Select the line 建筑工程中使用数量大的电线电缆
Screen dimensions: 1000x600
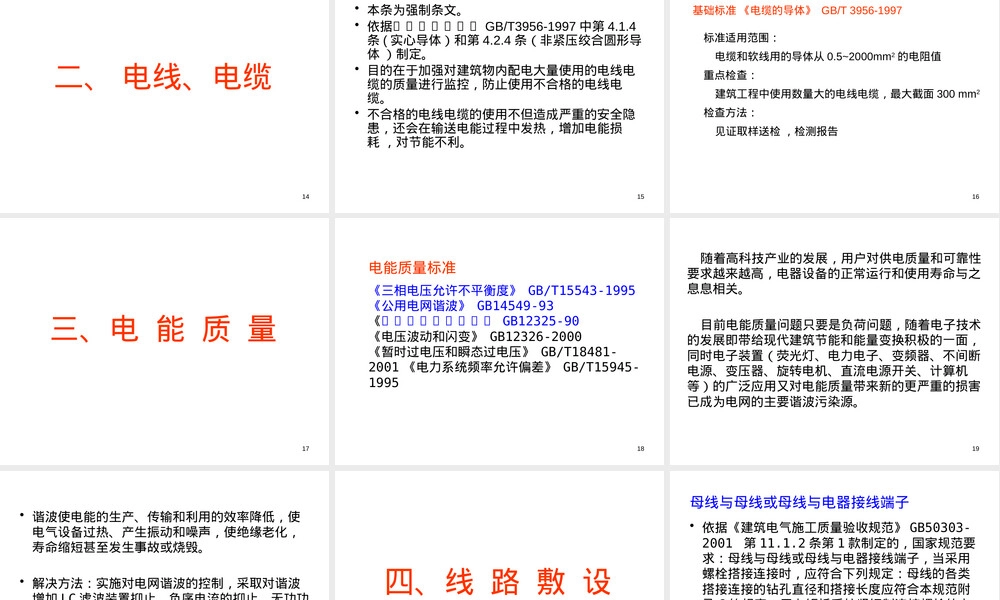(848, 94)
